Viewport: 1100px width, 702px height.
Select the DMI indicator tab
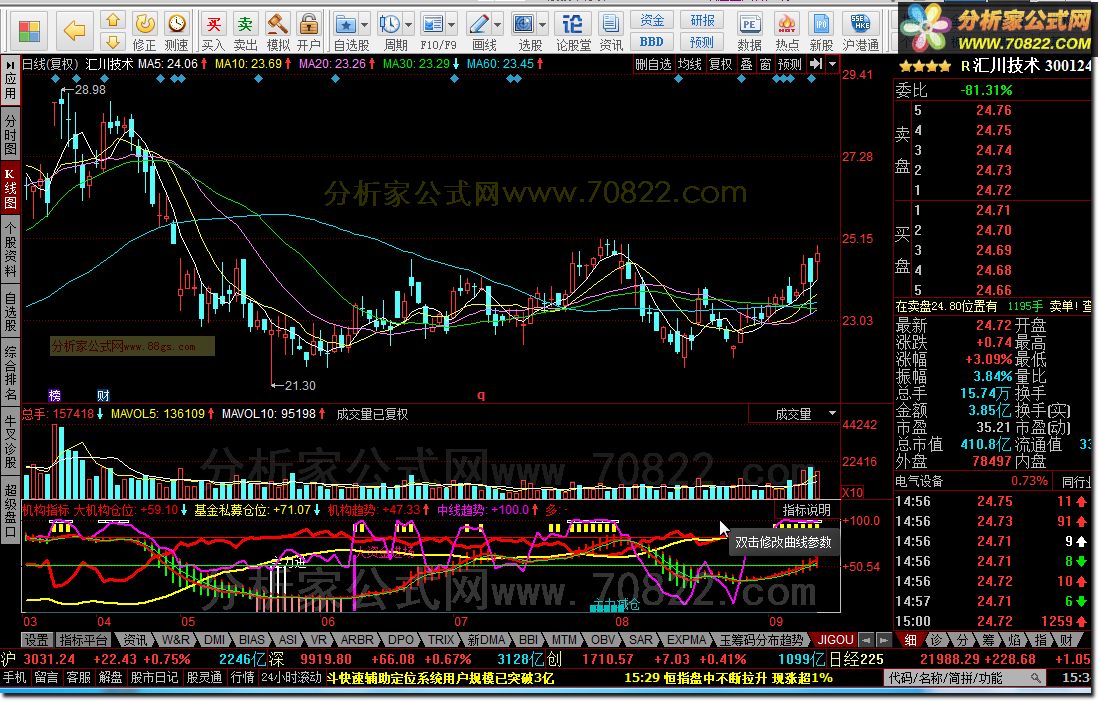pyautogui.click(x=215, y=640)
